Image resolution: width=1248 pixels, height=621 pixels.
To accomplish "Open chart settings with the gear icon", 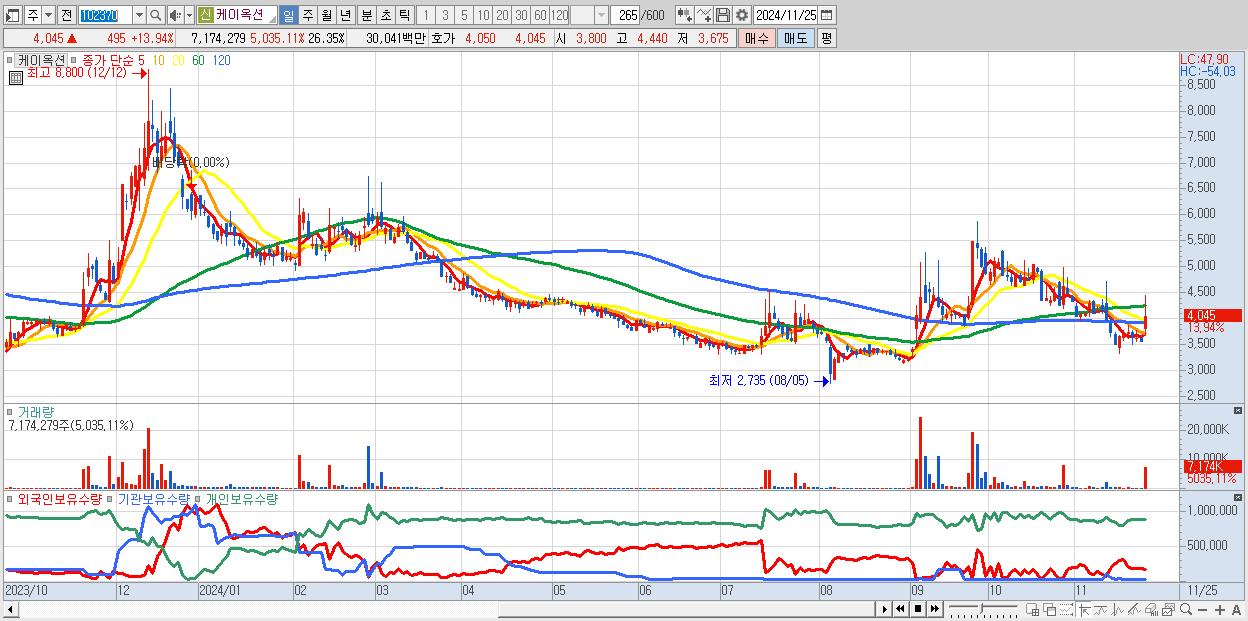I will coord(742,15).
